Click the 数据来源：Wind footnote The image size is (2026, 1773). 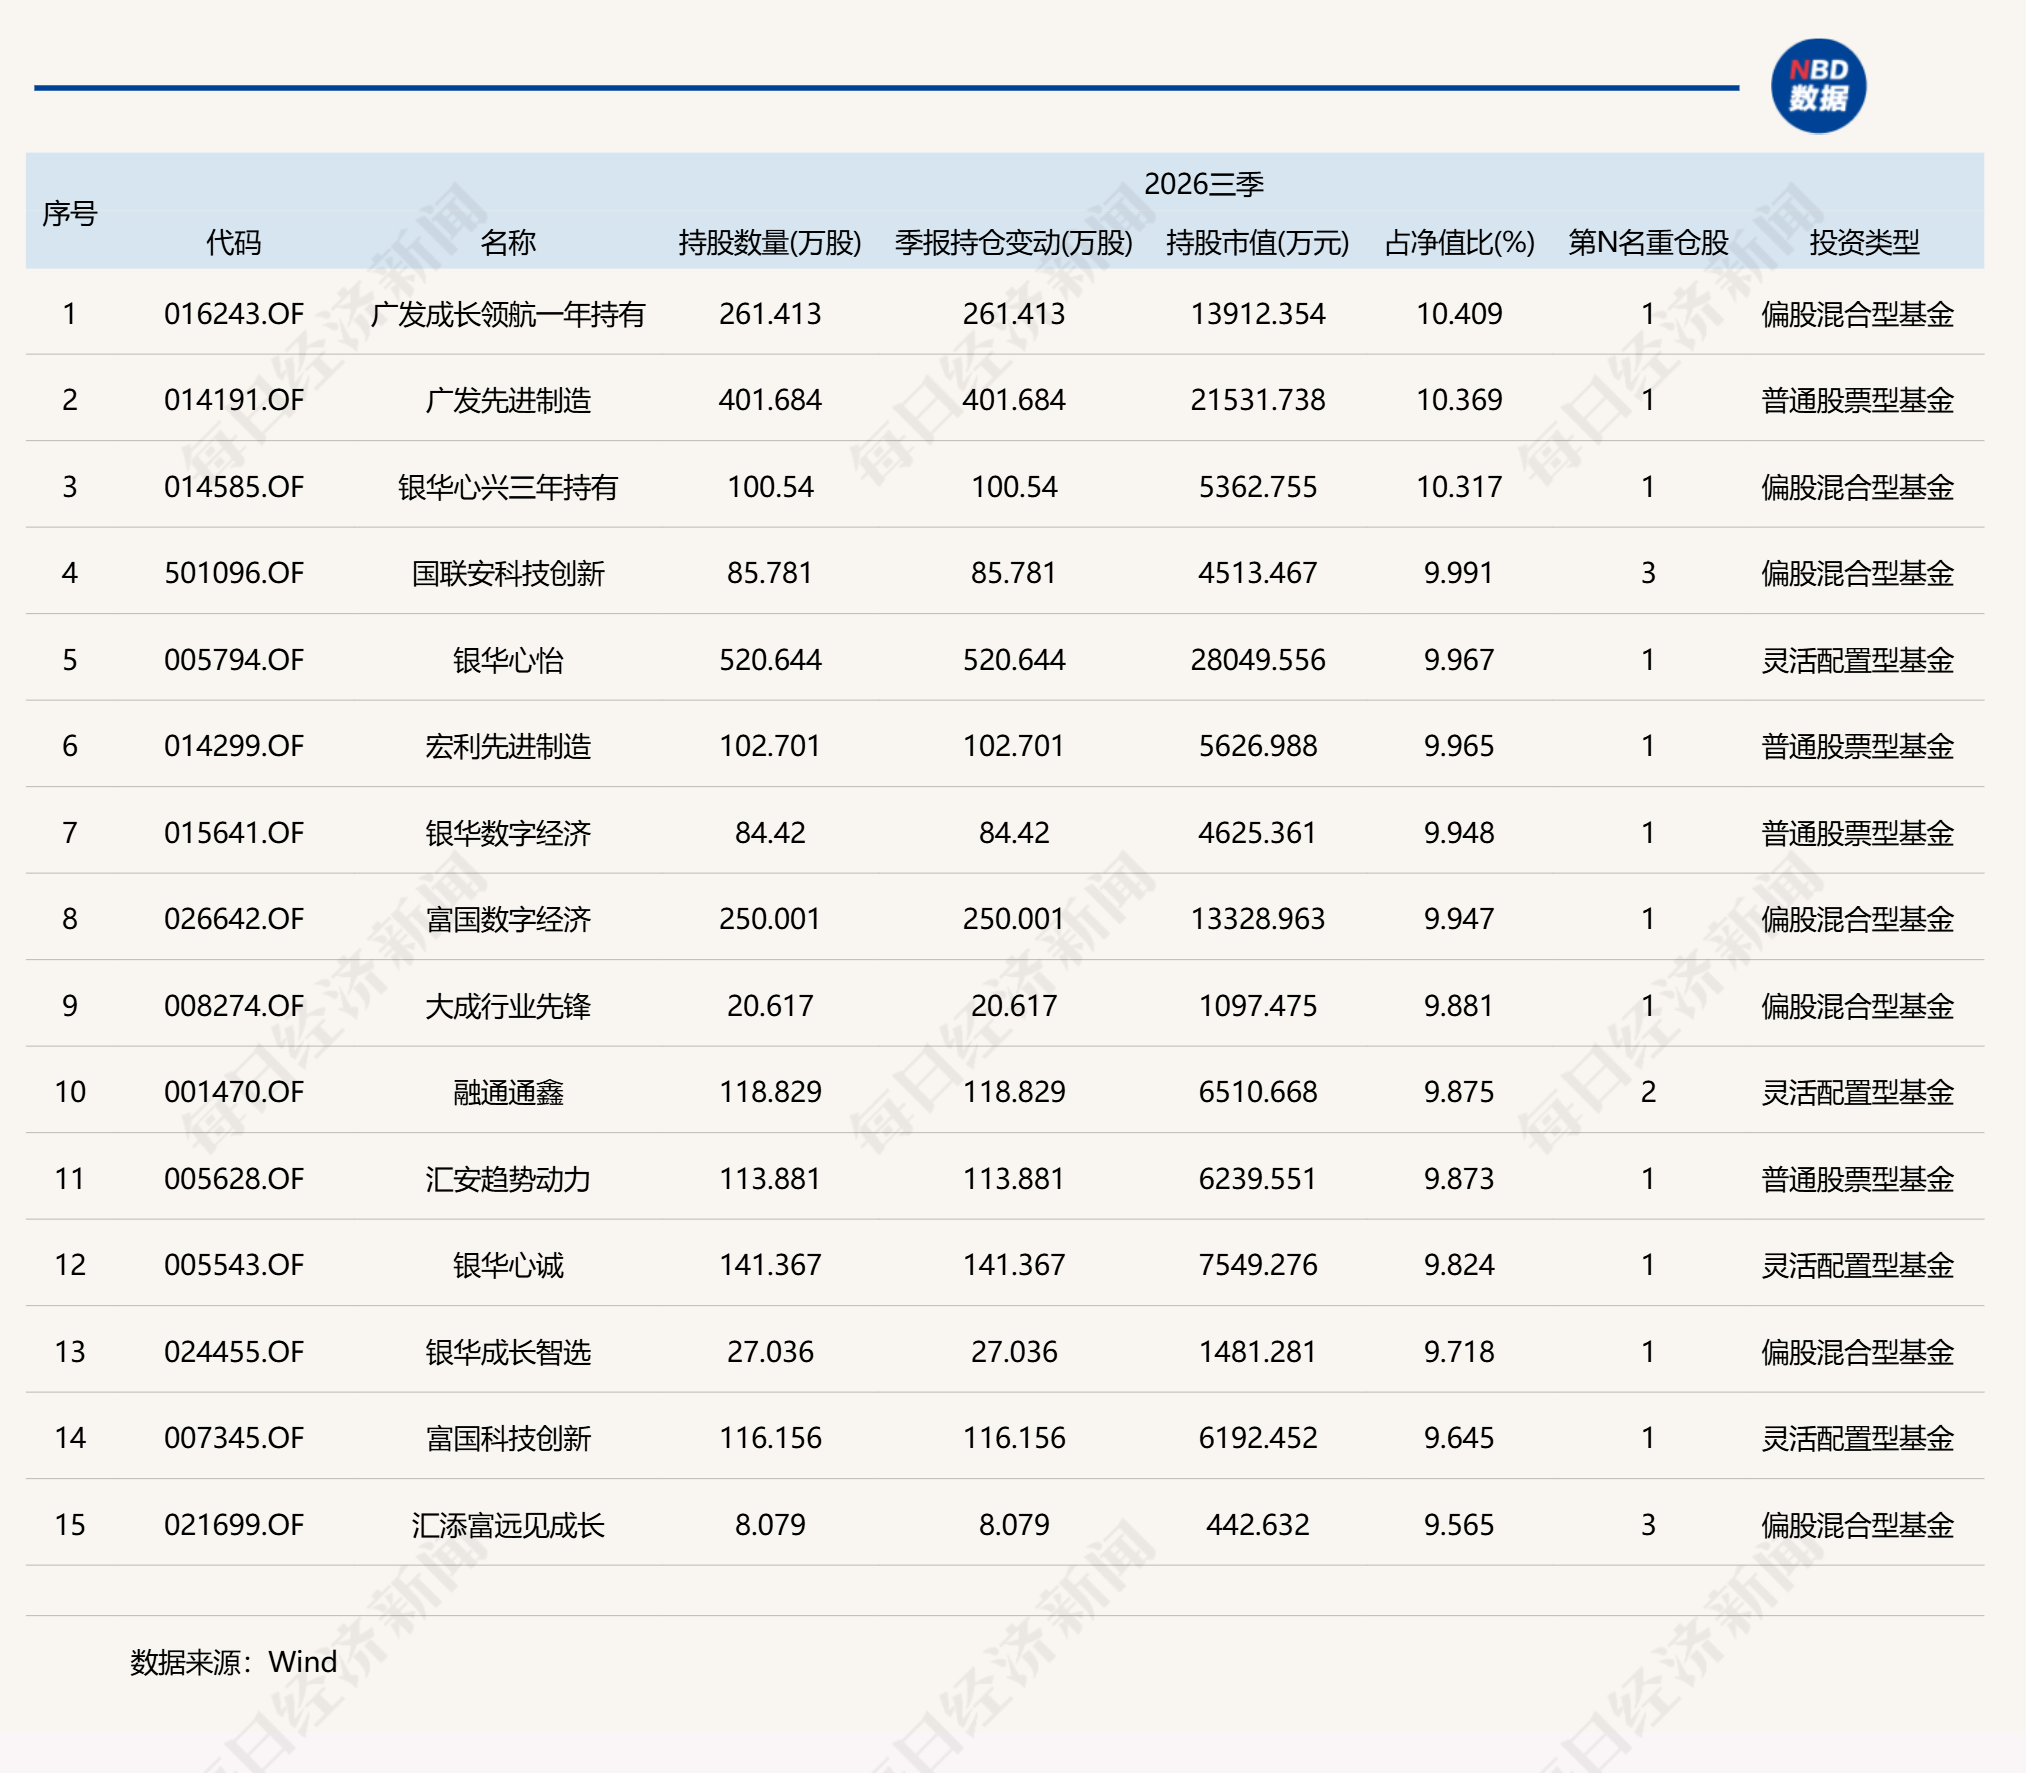pyautogui.click(x=233, y=1662)
